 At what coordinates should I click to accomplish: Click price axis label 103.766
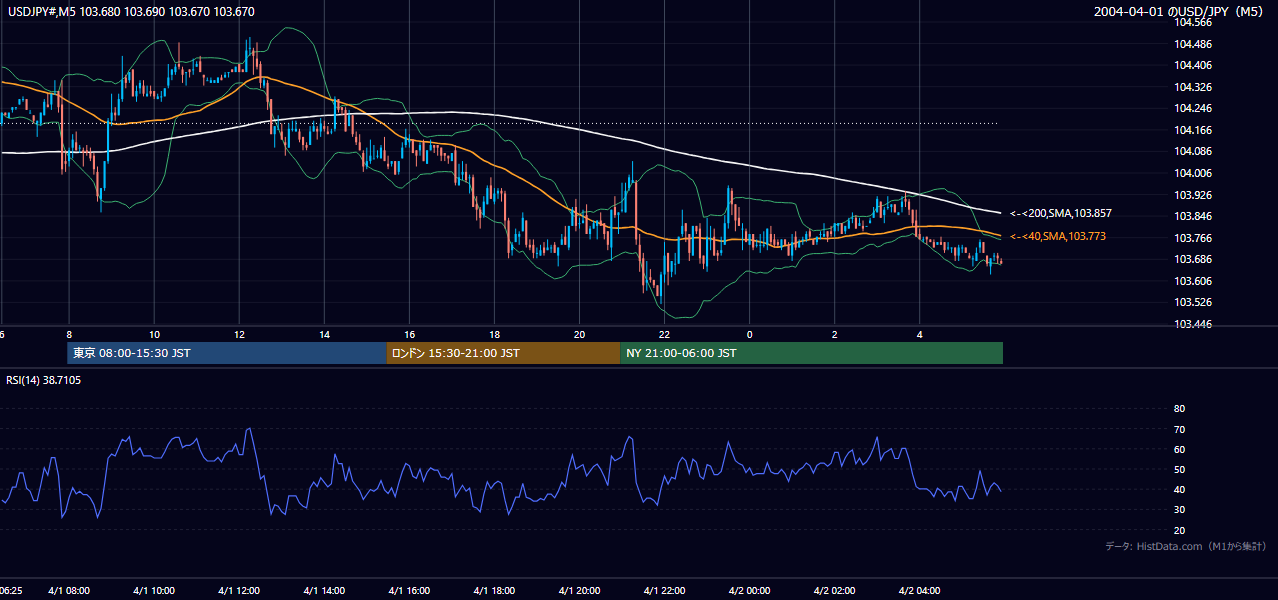click(1192, 238)
